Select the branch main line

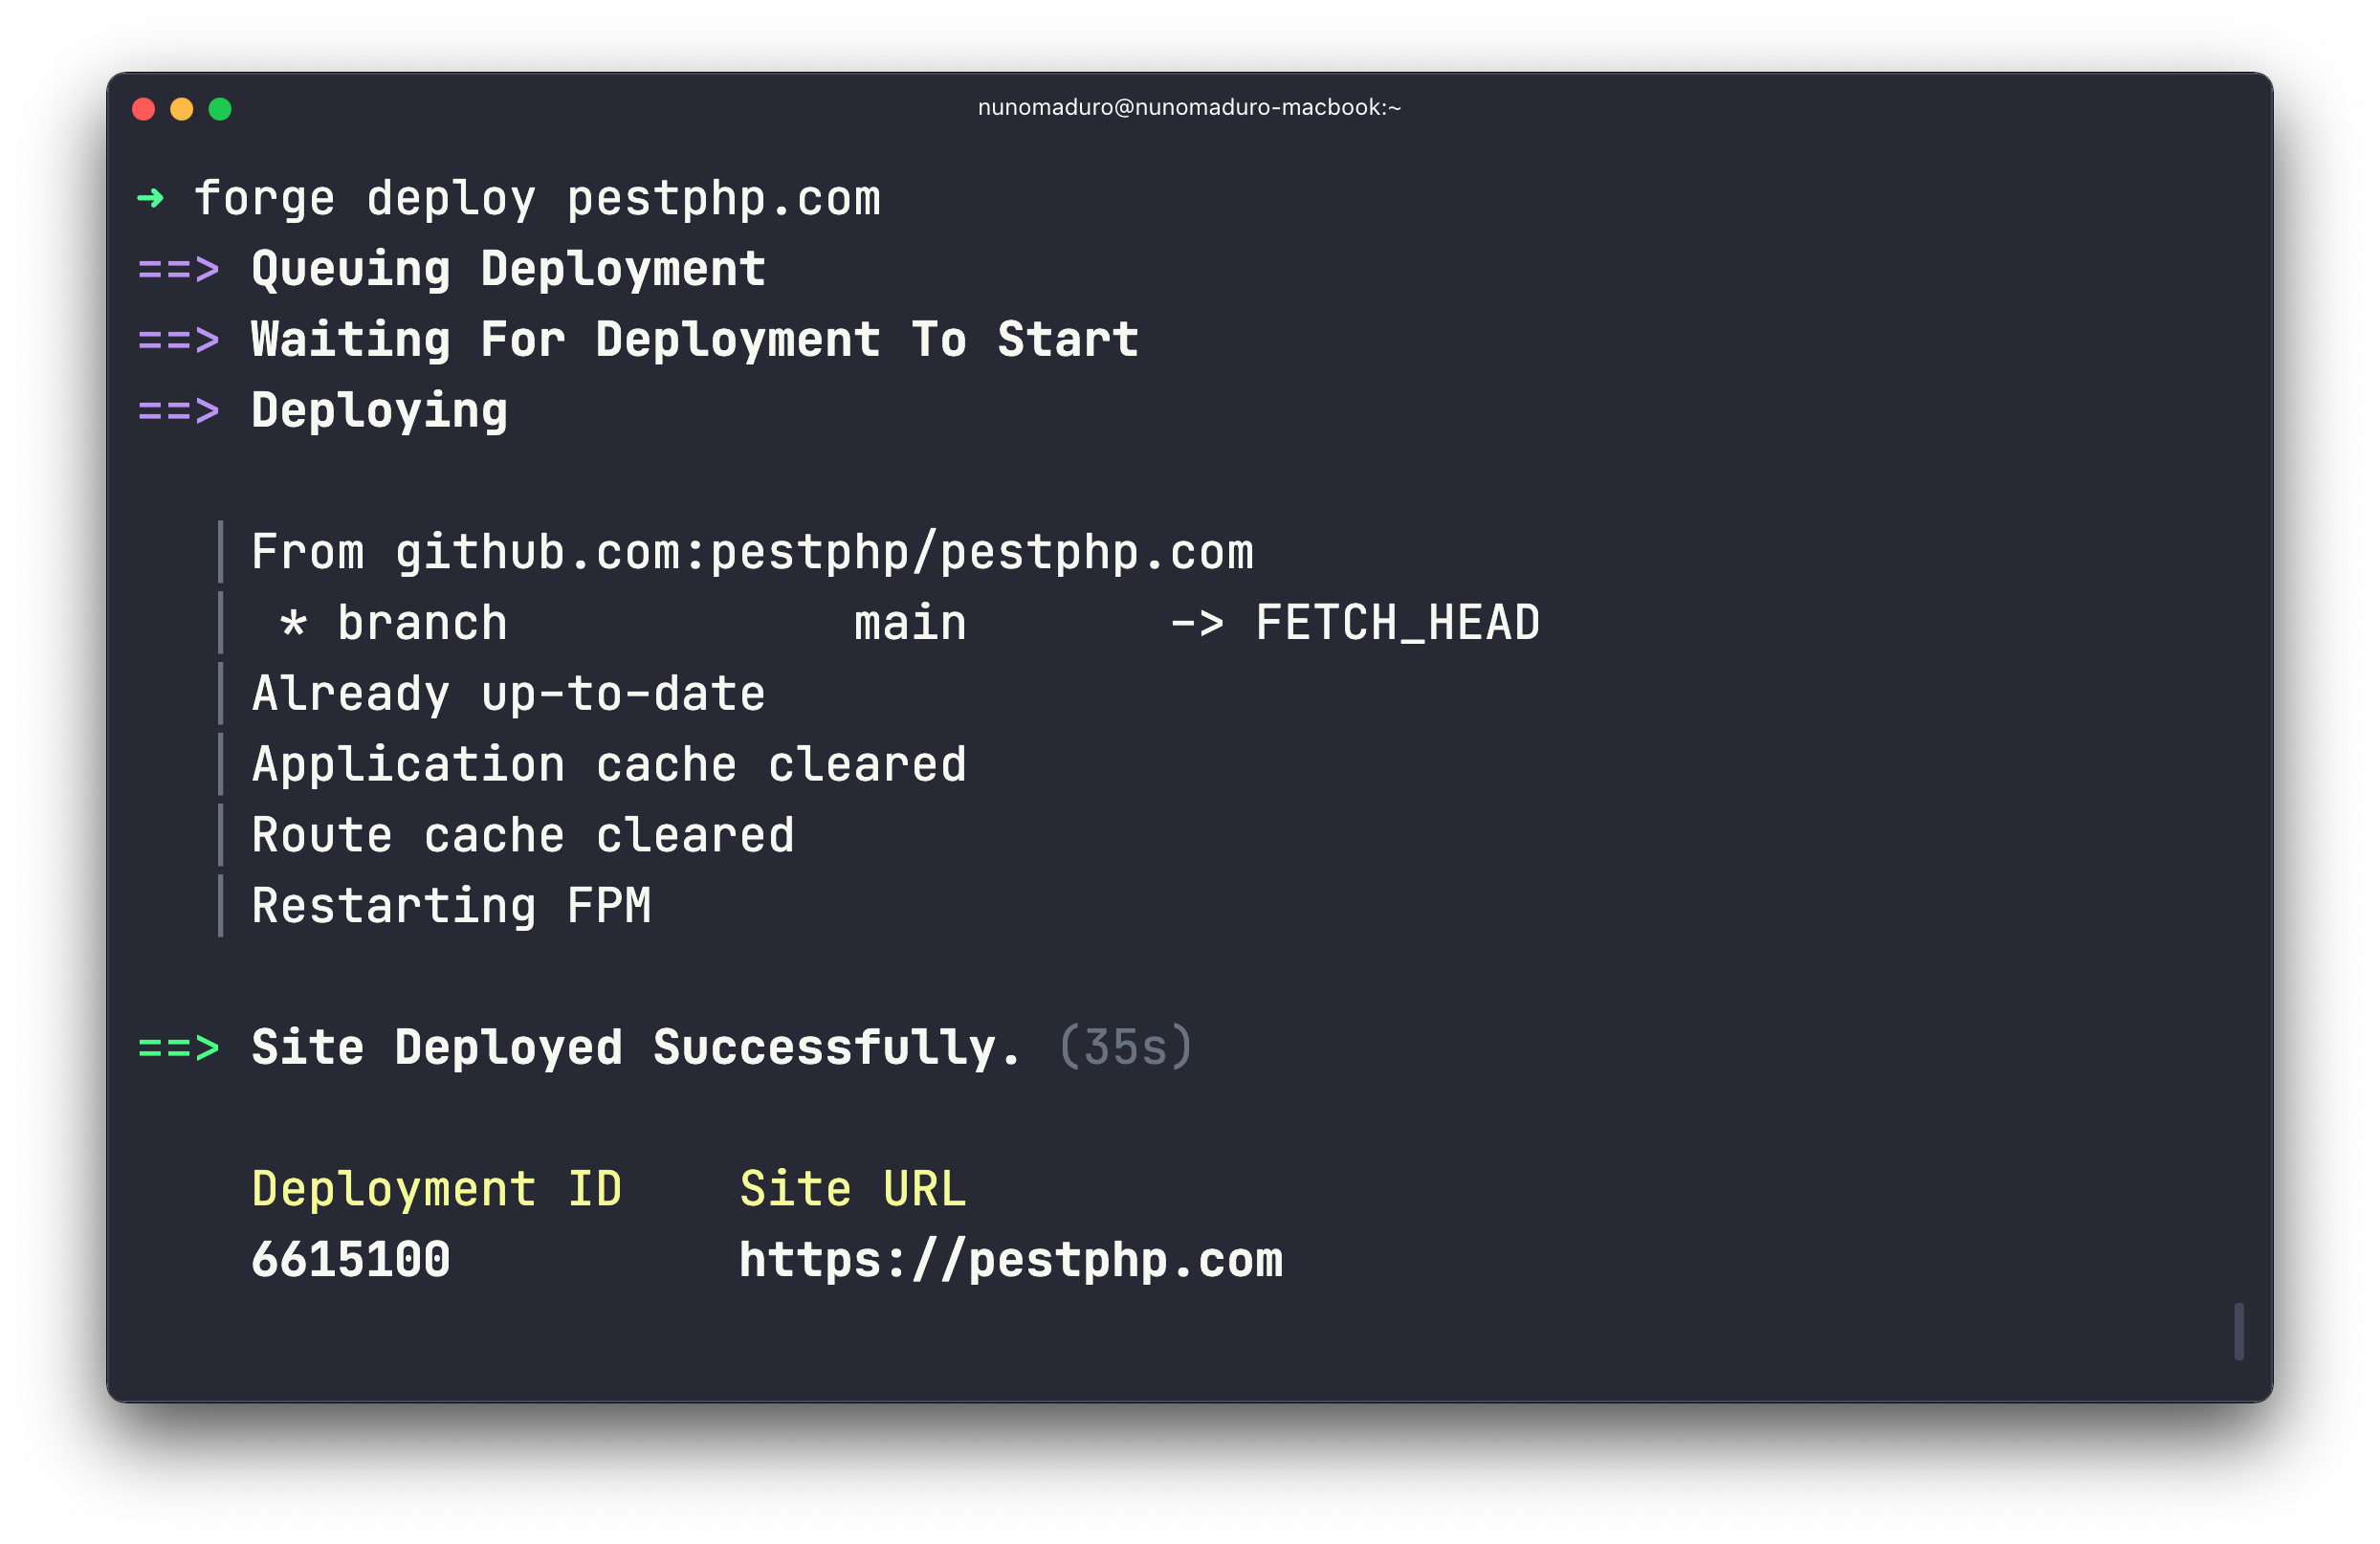click(700, 622)
